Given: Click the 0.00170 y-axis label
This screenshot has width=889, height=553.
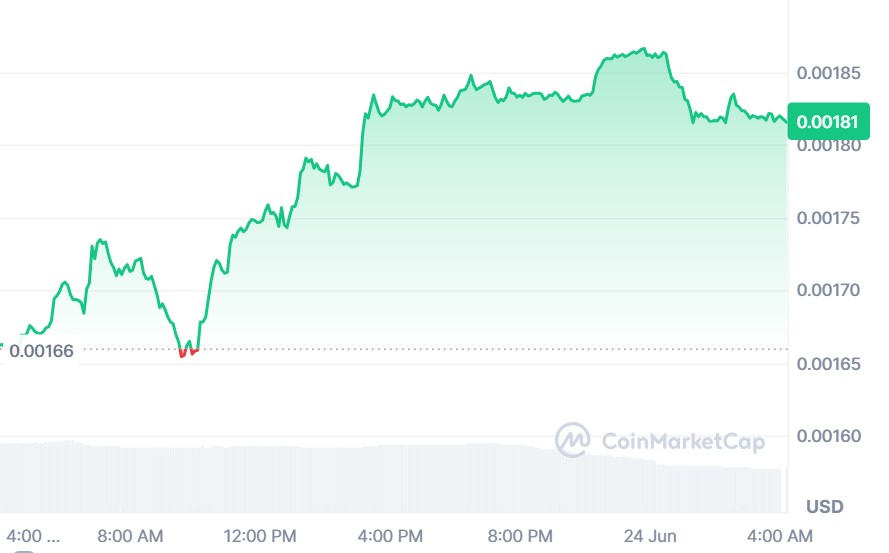Looking at the screenshot, I should (x=826, y=291).
